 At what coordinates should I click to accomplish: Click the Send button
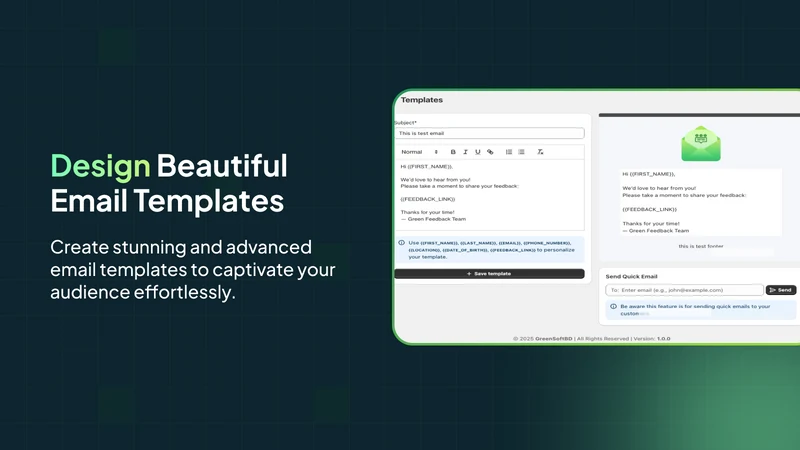[781, 290]
